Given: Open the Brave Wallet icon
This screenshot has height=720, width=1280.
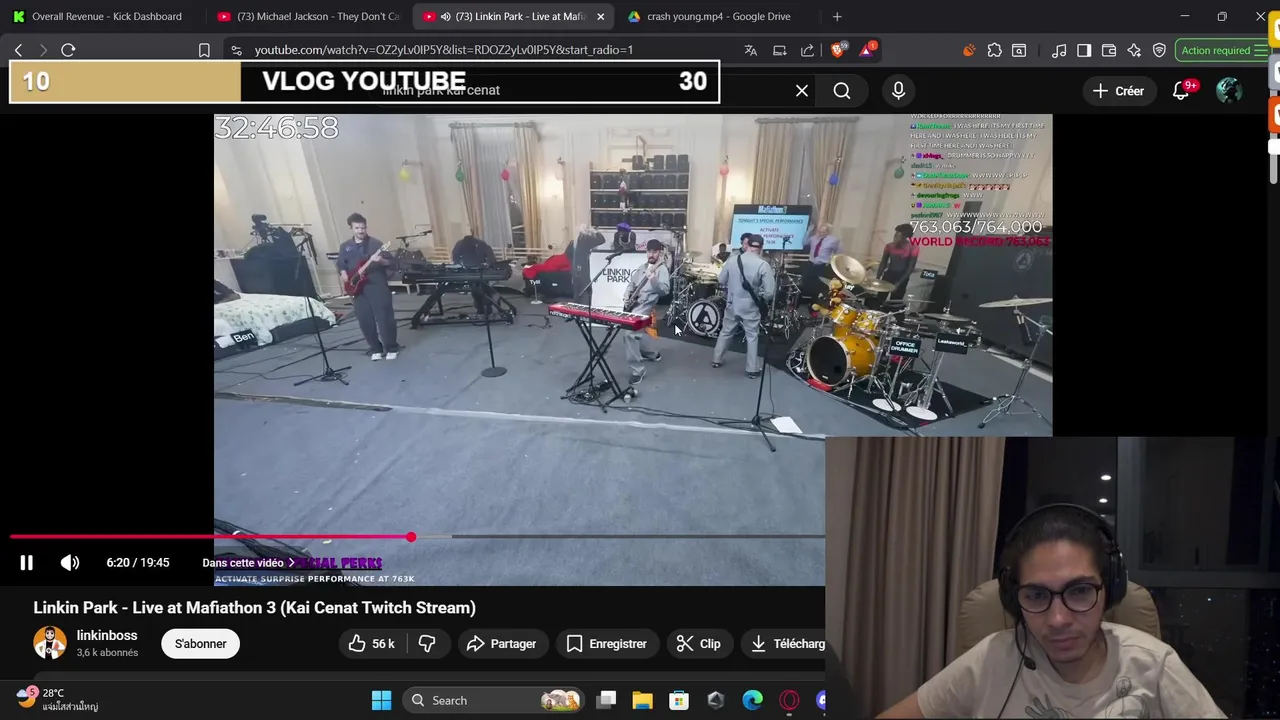Looking at the screenshot, I should coord(1109,50).
